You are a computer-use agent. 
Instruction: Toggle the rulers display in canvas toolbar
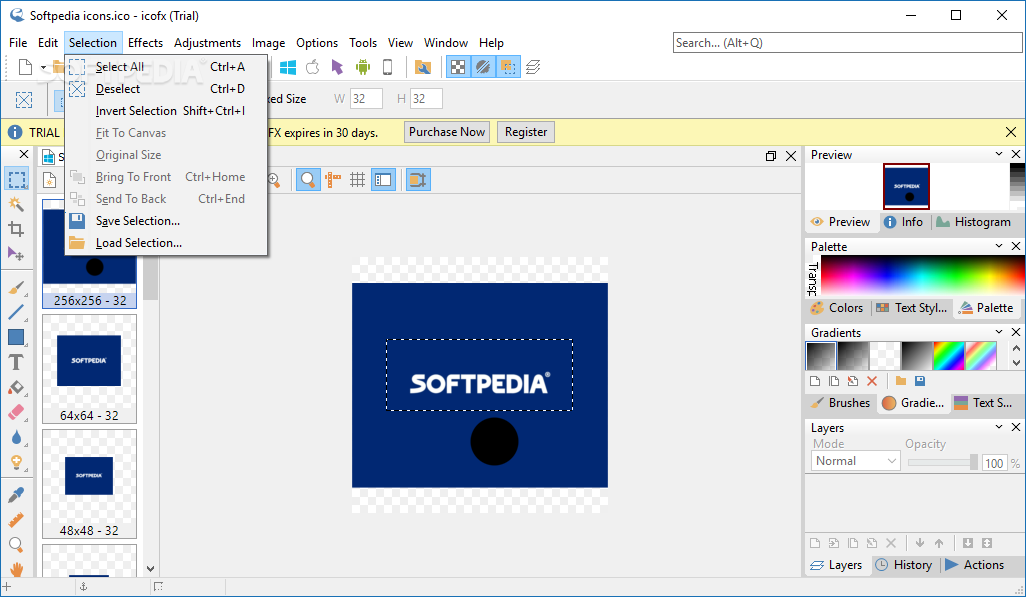click(333, 180)
